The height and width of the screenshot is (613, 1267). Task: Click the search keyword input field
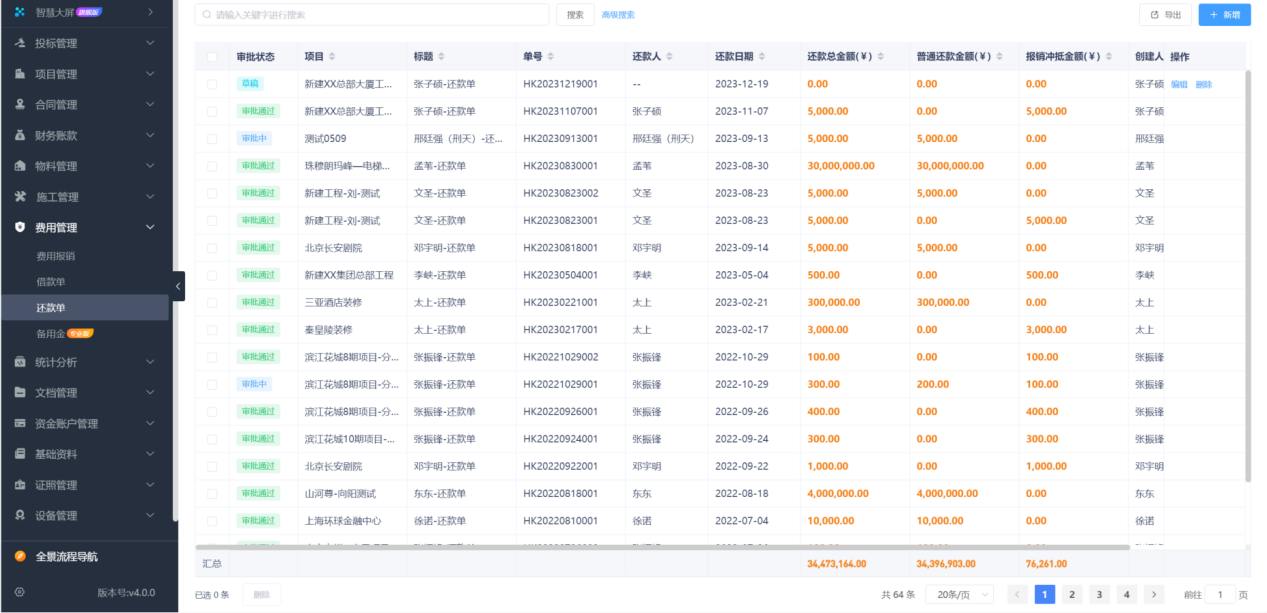coord(370,15)
